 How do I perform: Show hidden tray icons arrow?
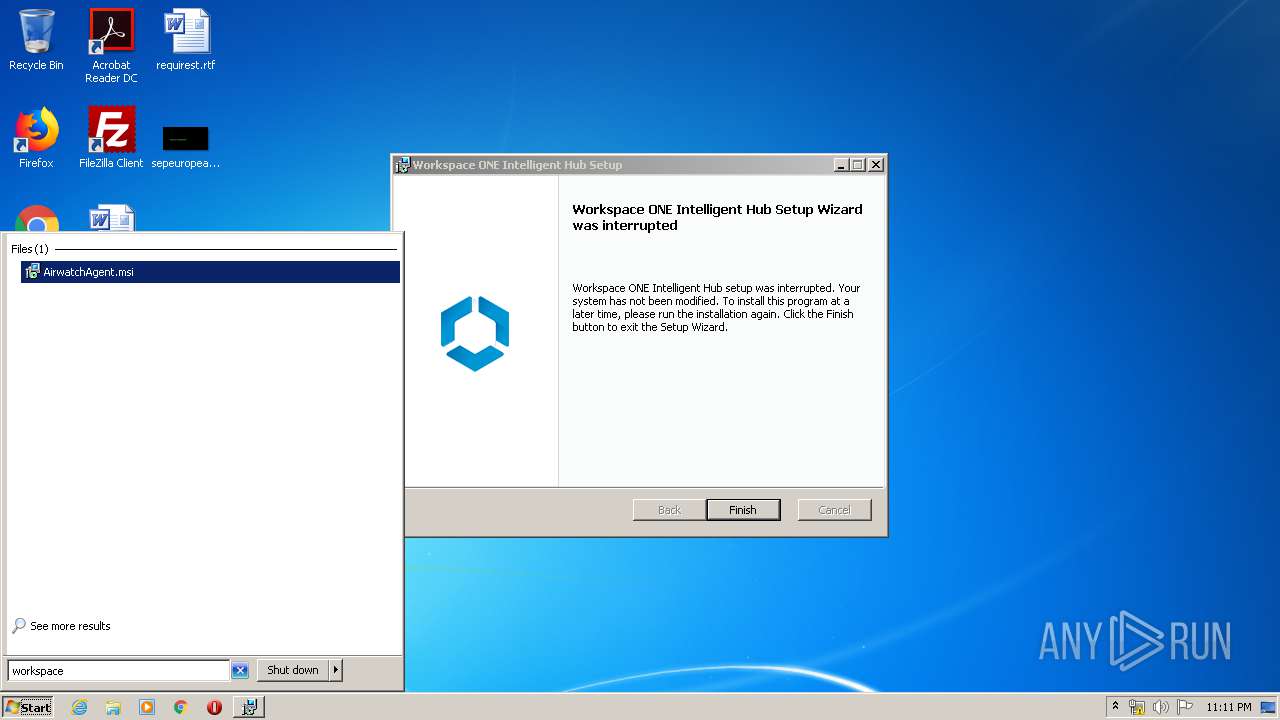tap(1115, 707)
